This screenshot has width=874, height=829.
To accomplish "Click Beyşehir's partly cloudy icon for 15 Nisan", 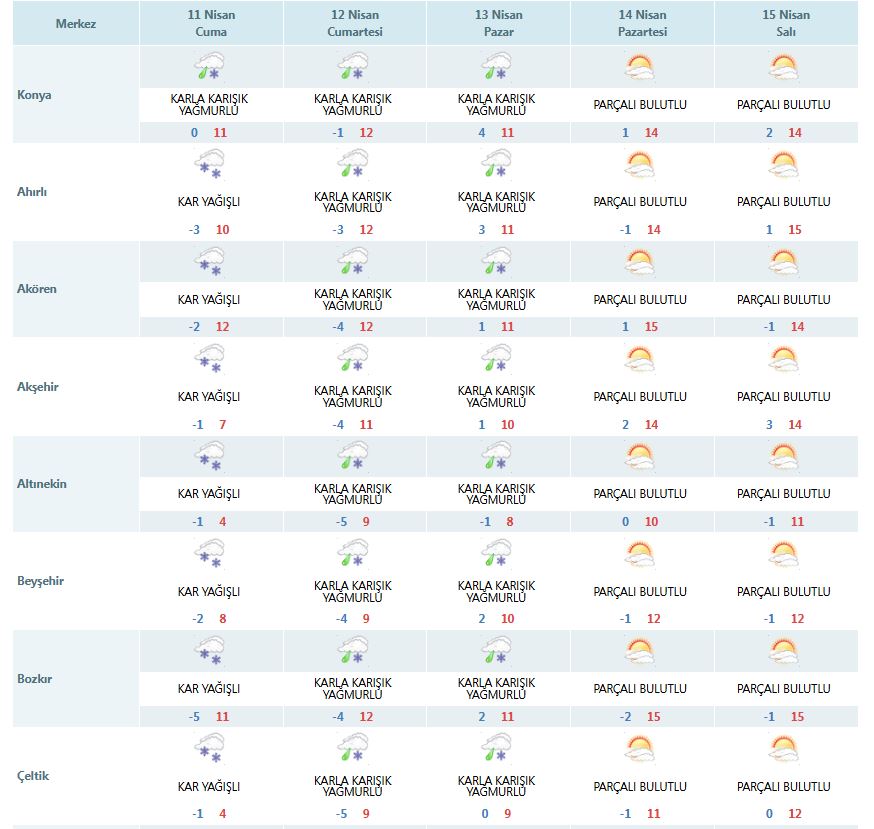I will pos(784,554).
